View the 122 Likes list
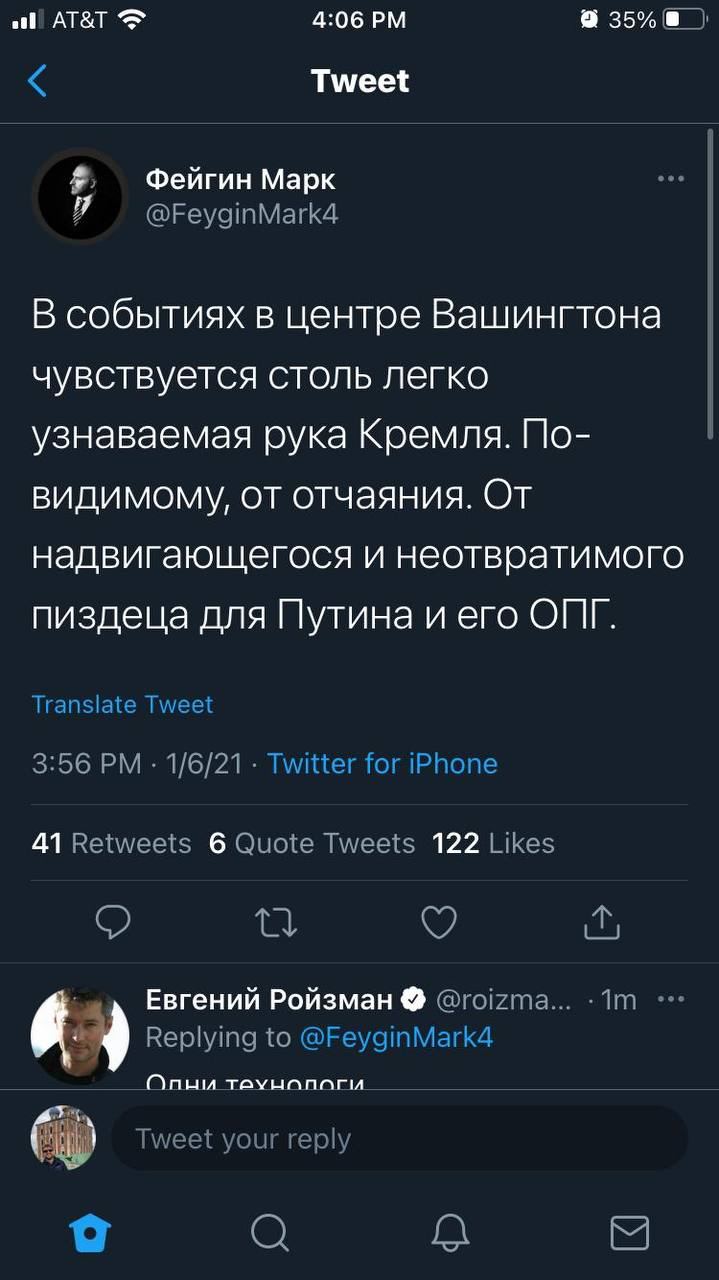The height and width of the screenshot is (1280, 719). click(x=493, y=843)
